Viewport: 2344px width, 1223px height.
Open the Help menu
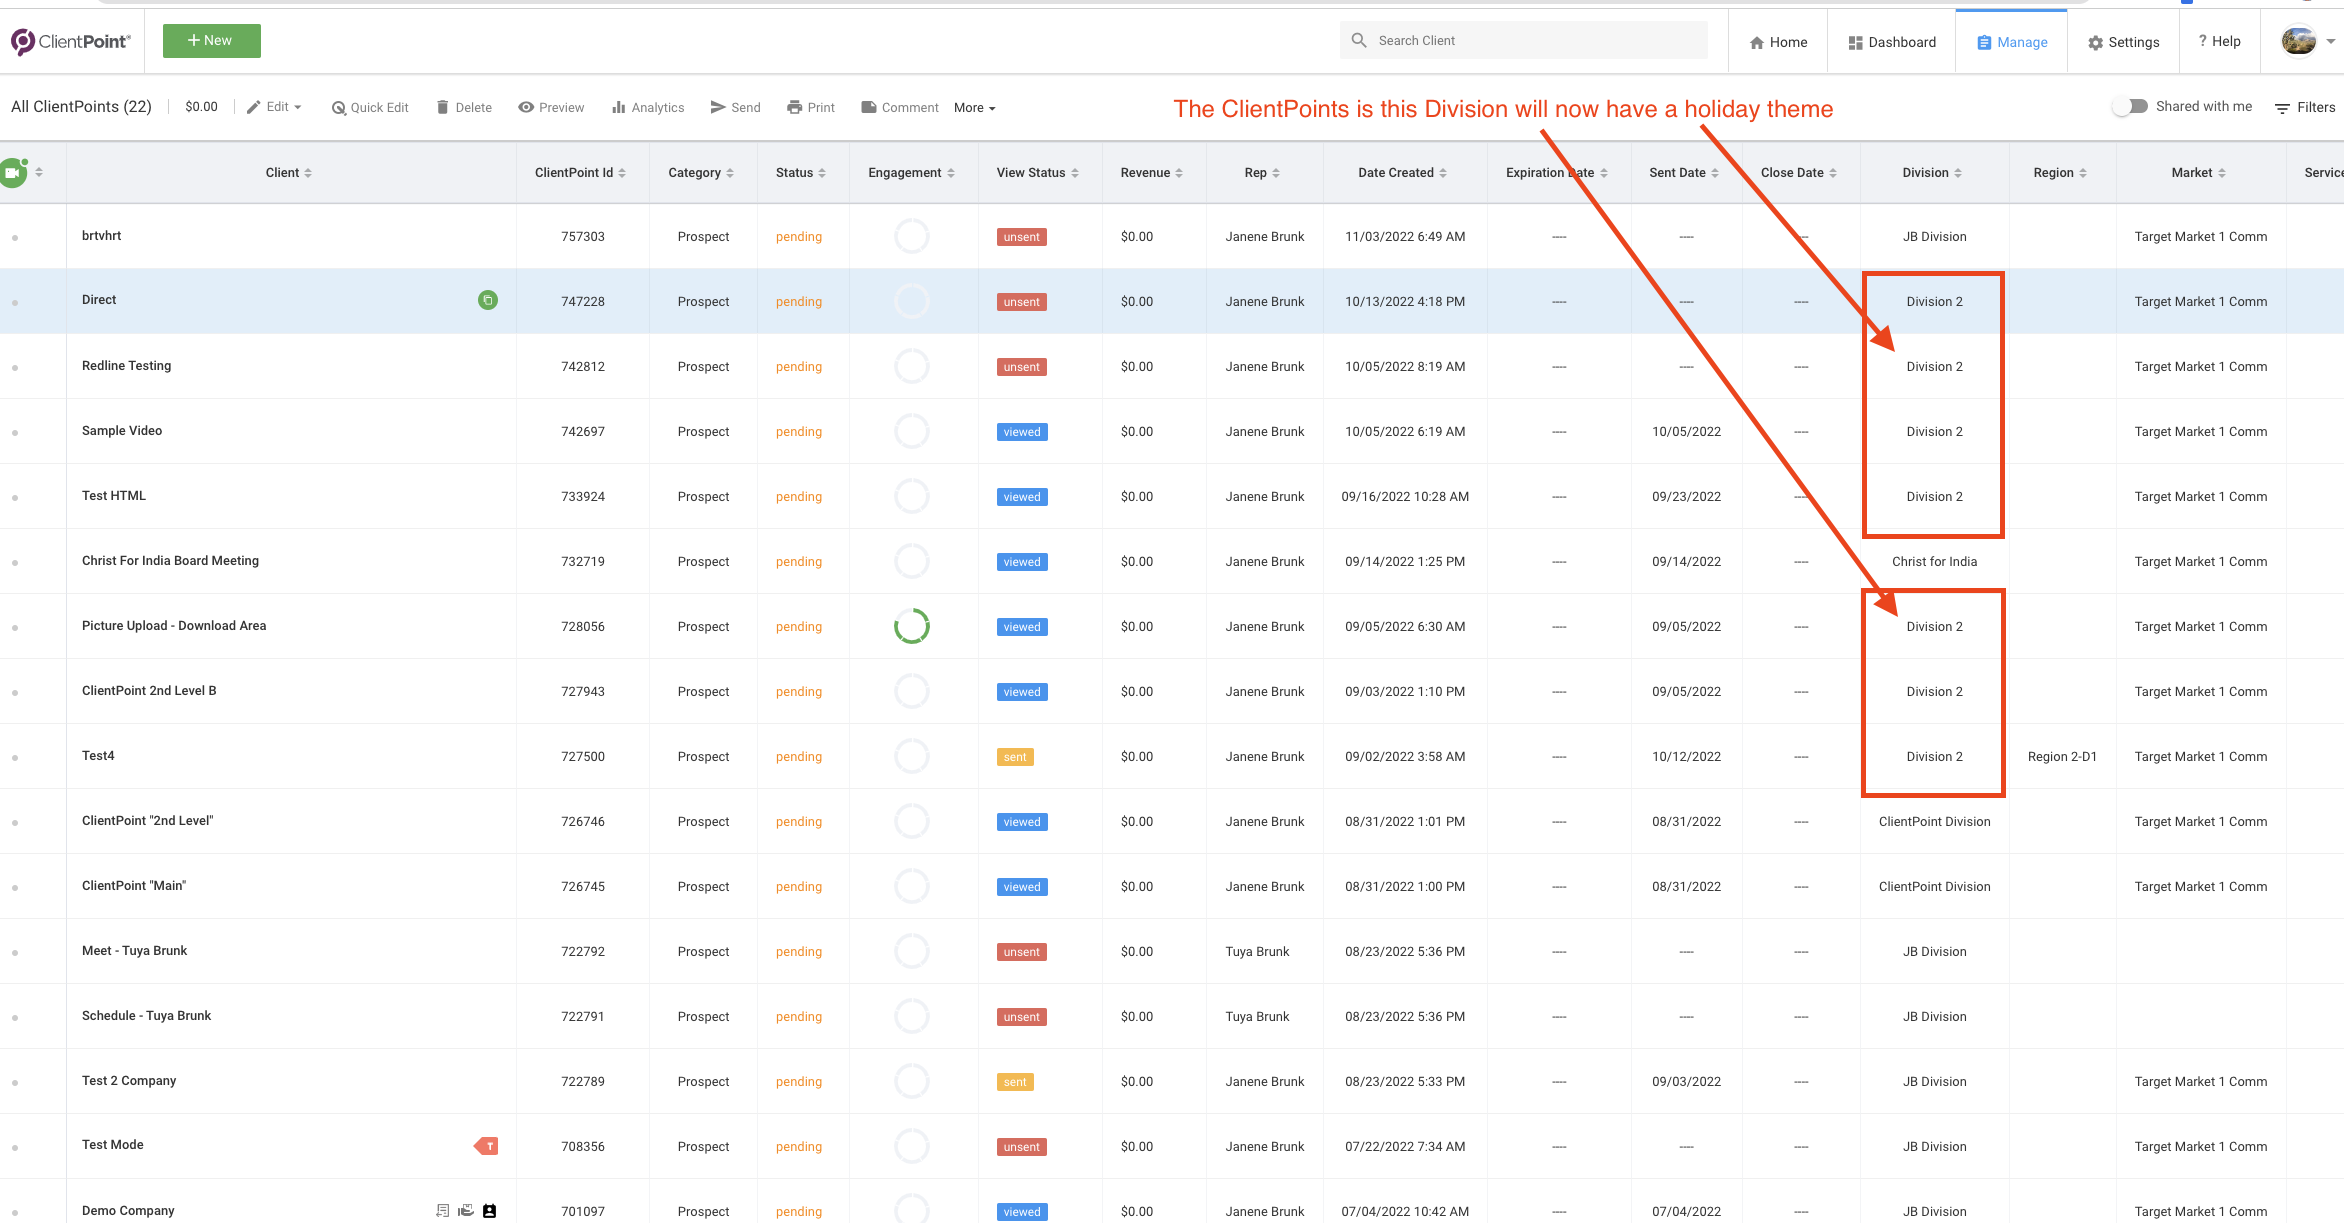2219,41
